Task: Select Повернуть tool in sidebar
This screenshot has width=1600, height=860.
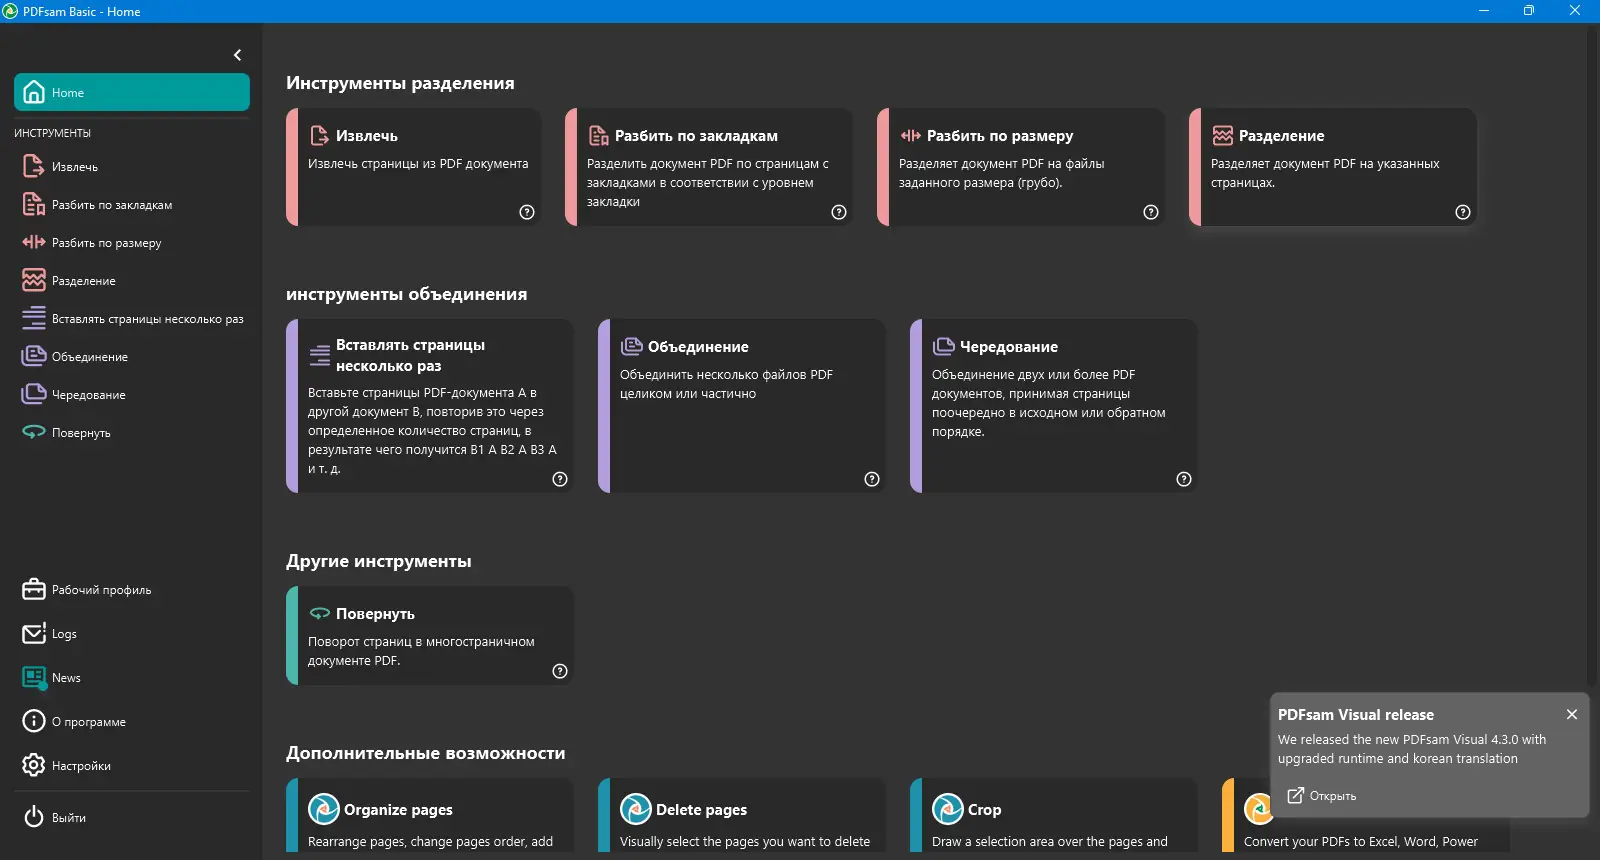Action: (x=132, y=433)
